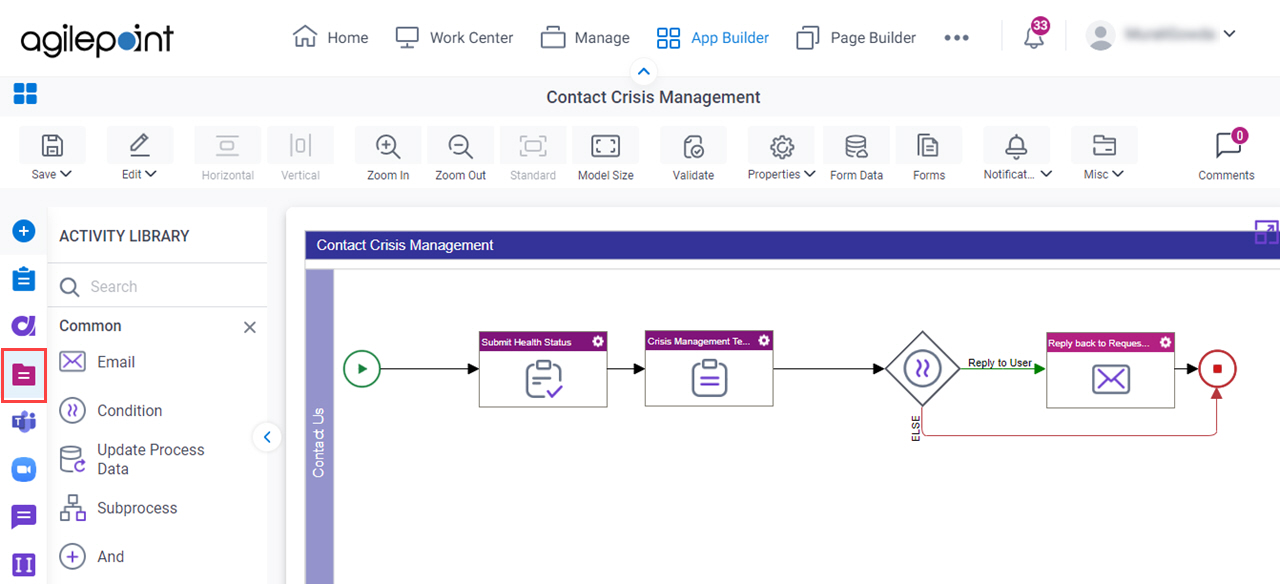Zoom Out of the process model
The height and width of the screenshot is (584, 1280).
pyautogui.click(x=460, y=156)
